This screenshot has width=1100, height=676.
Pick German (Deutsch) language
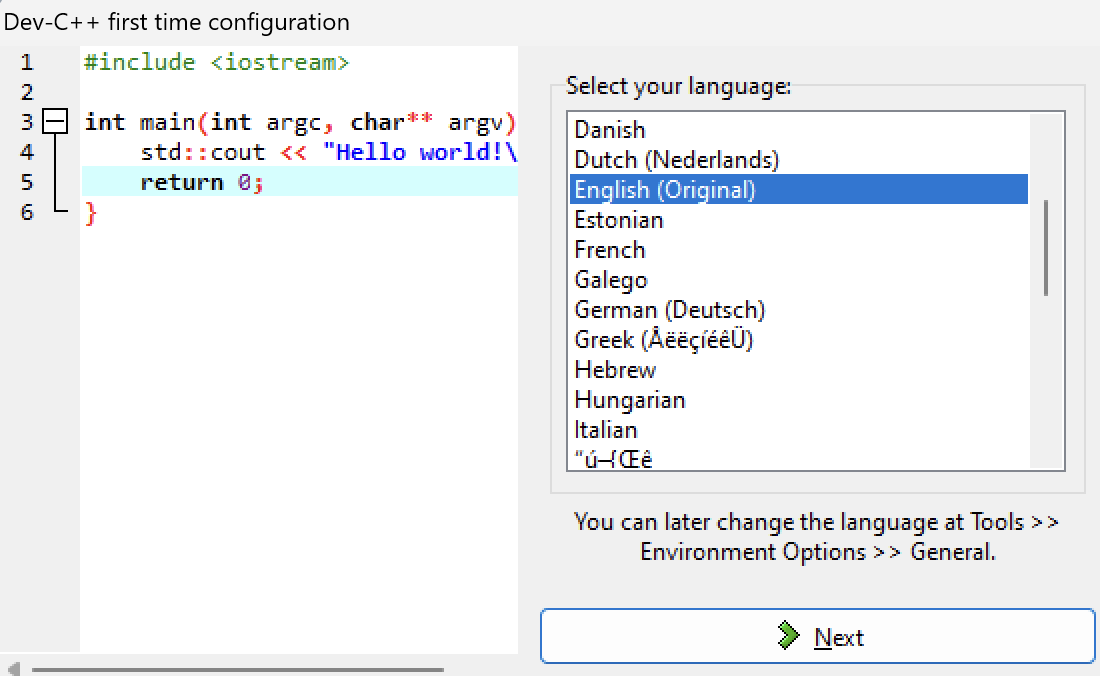pyautogui.click(x=798, y=310)
